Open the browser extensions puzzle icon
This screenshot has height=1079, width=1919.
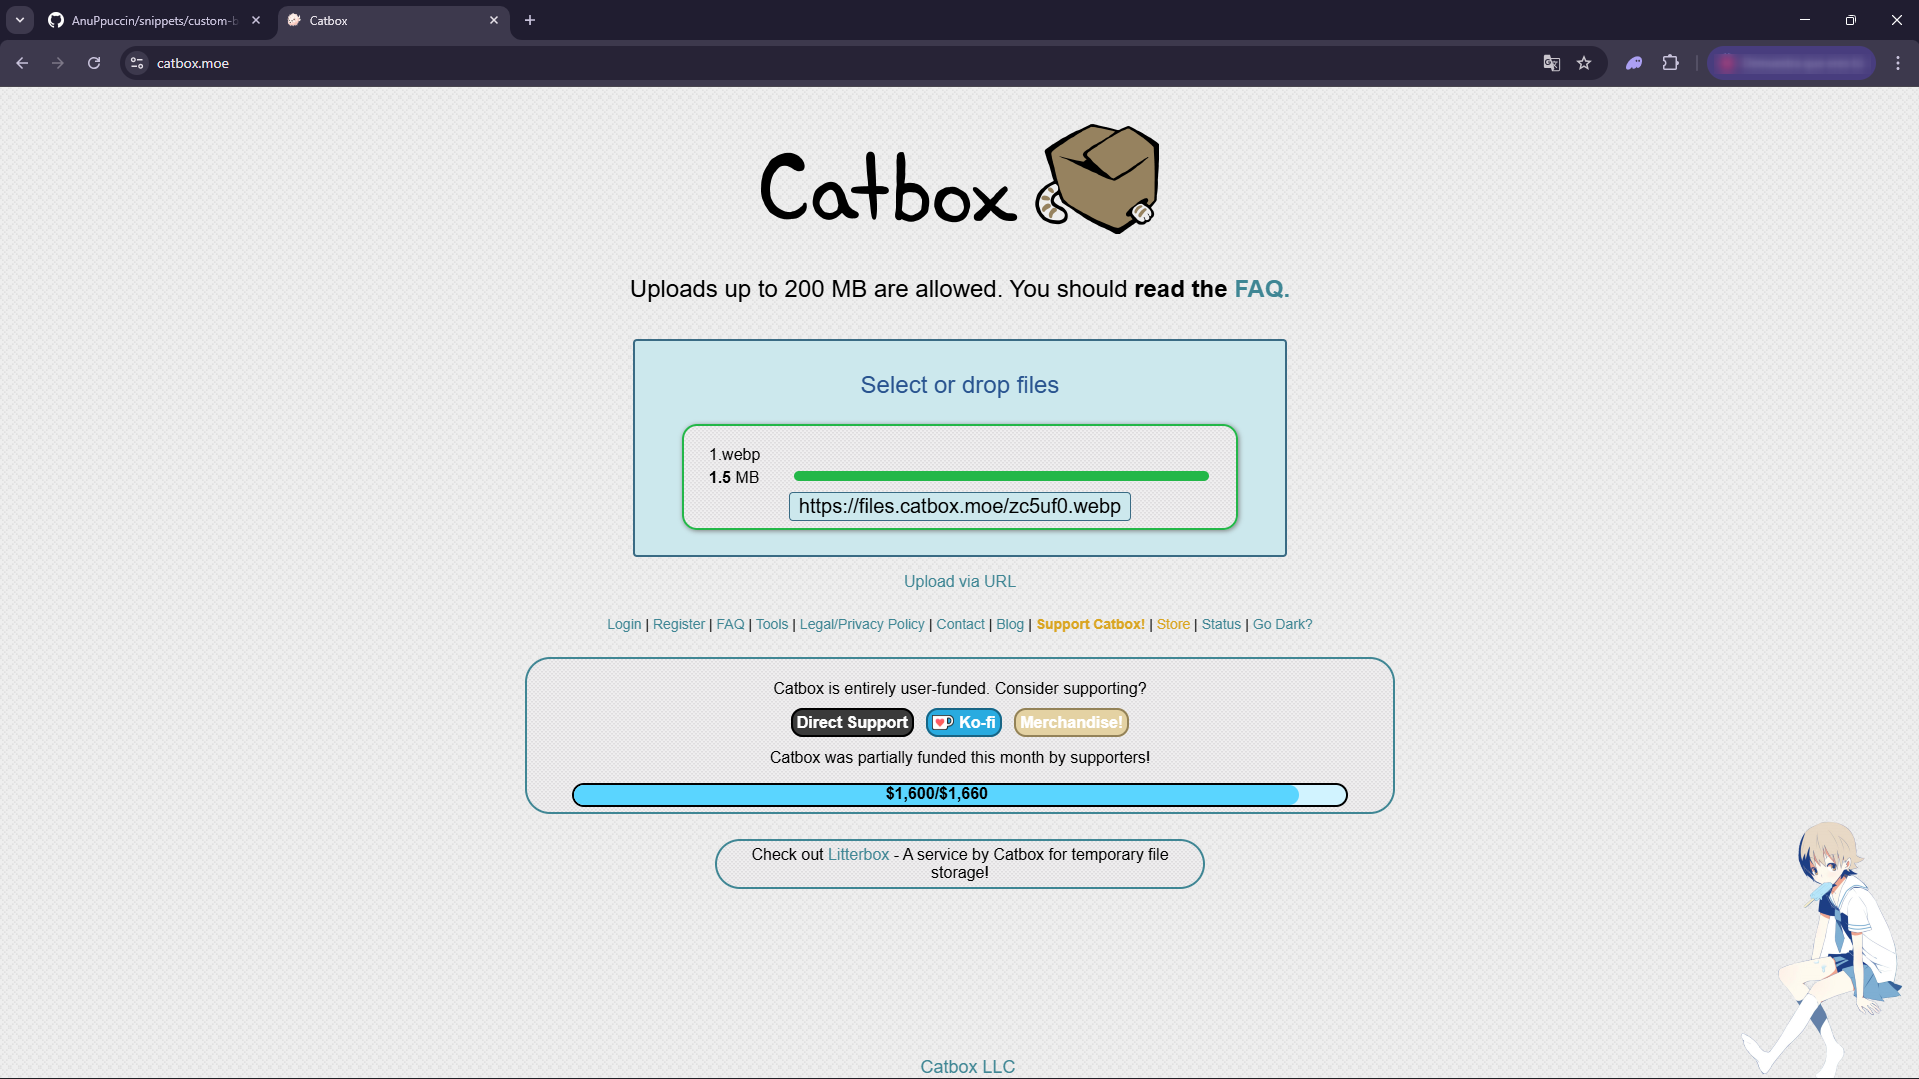coord(1670,63)
